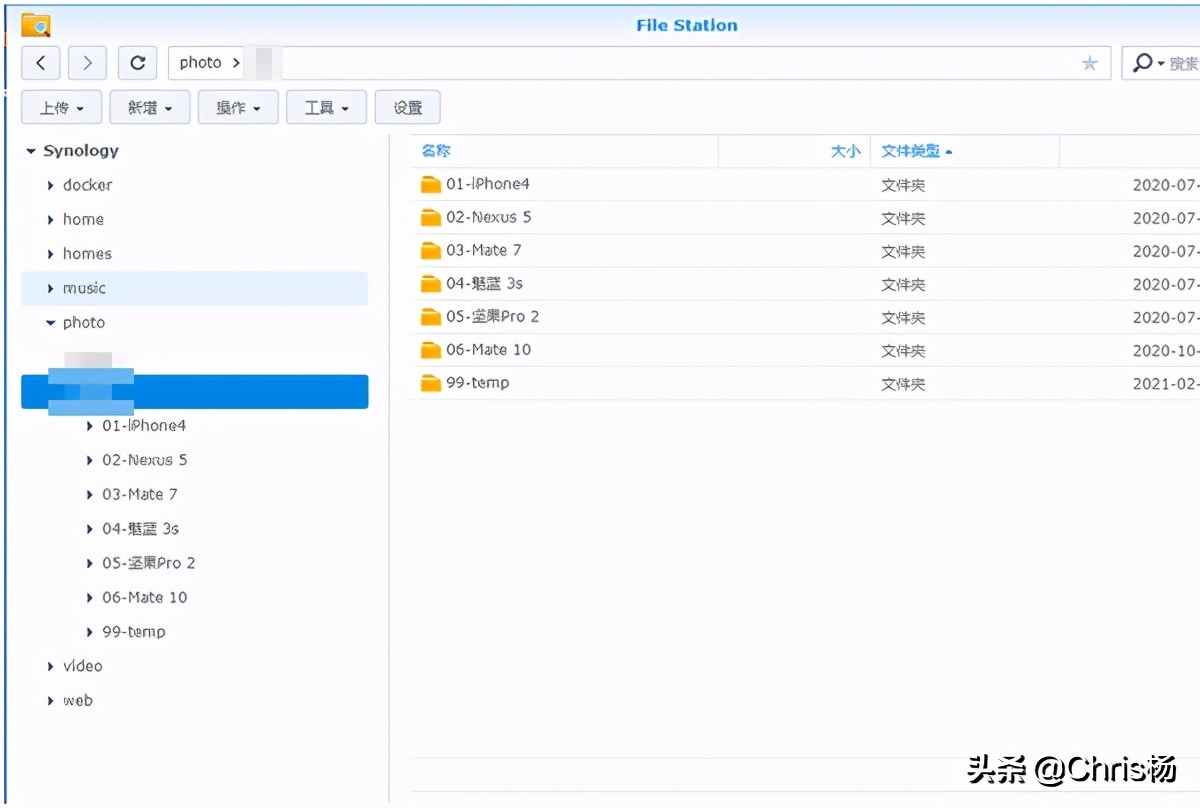
Task: Click the back navigation arrow
Action: point(40,63)
